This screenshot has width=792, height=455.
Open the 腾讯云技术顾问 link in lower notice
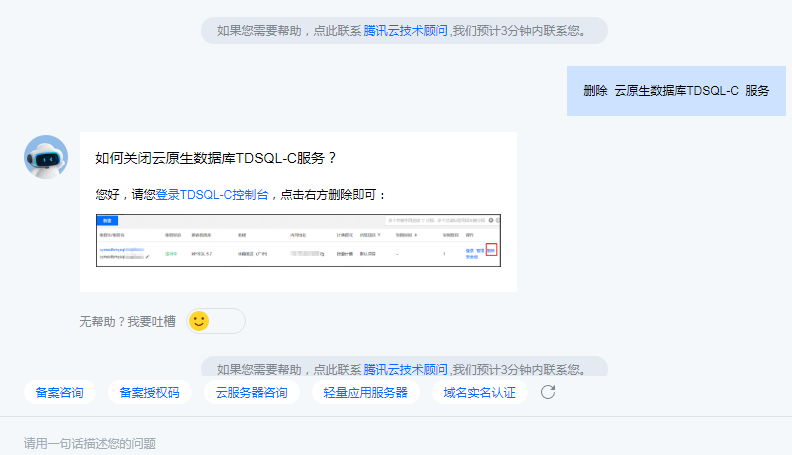pos(406,369)
